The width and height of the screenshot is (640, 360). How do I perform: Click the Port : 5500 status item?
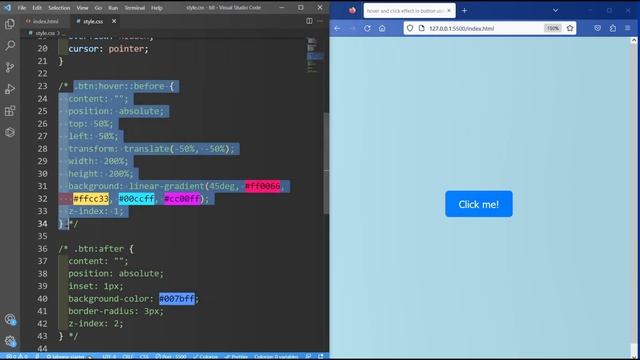(171, 356)
